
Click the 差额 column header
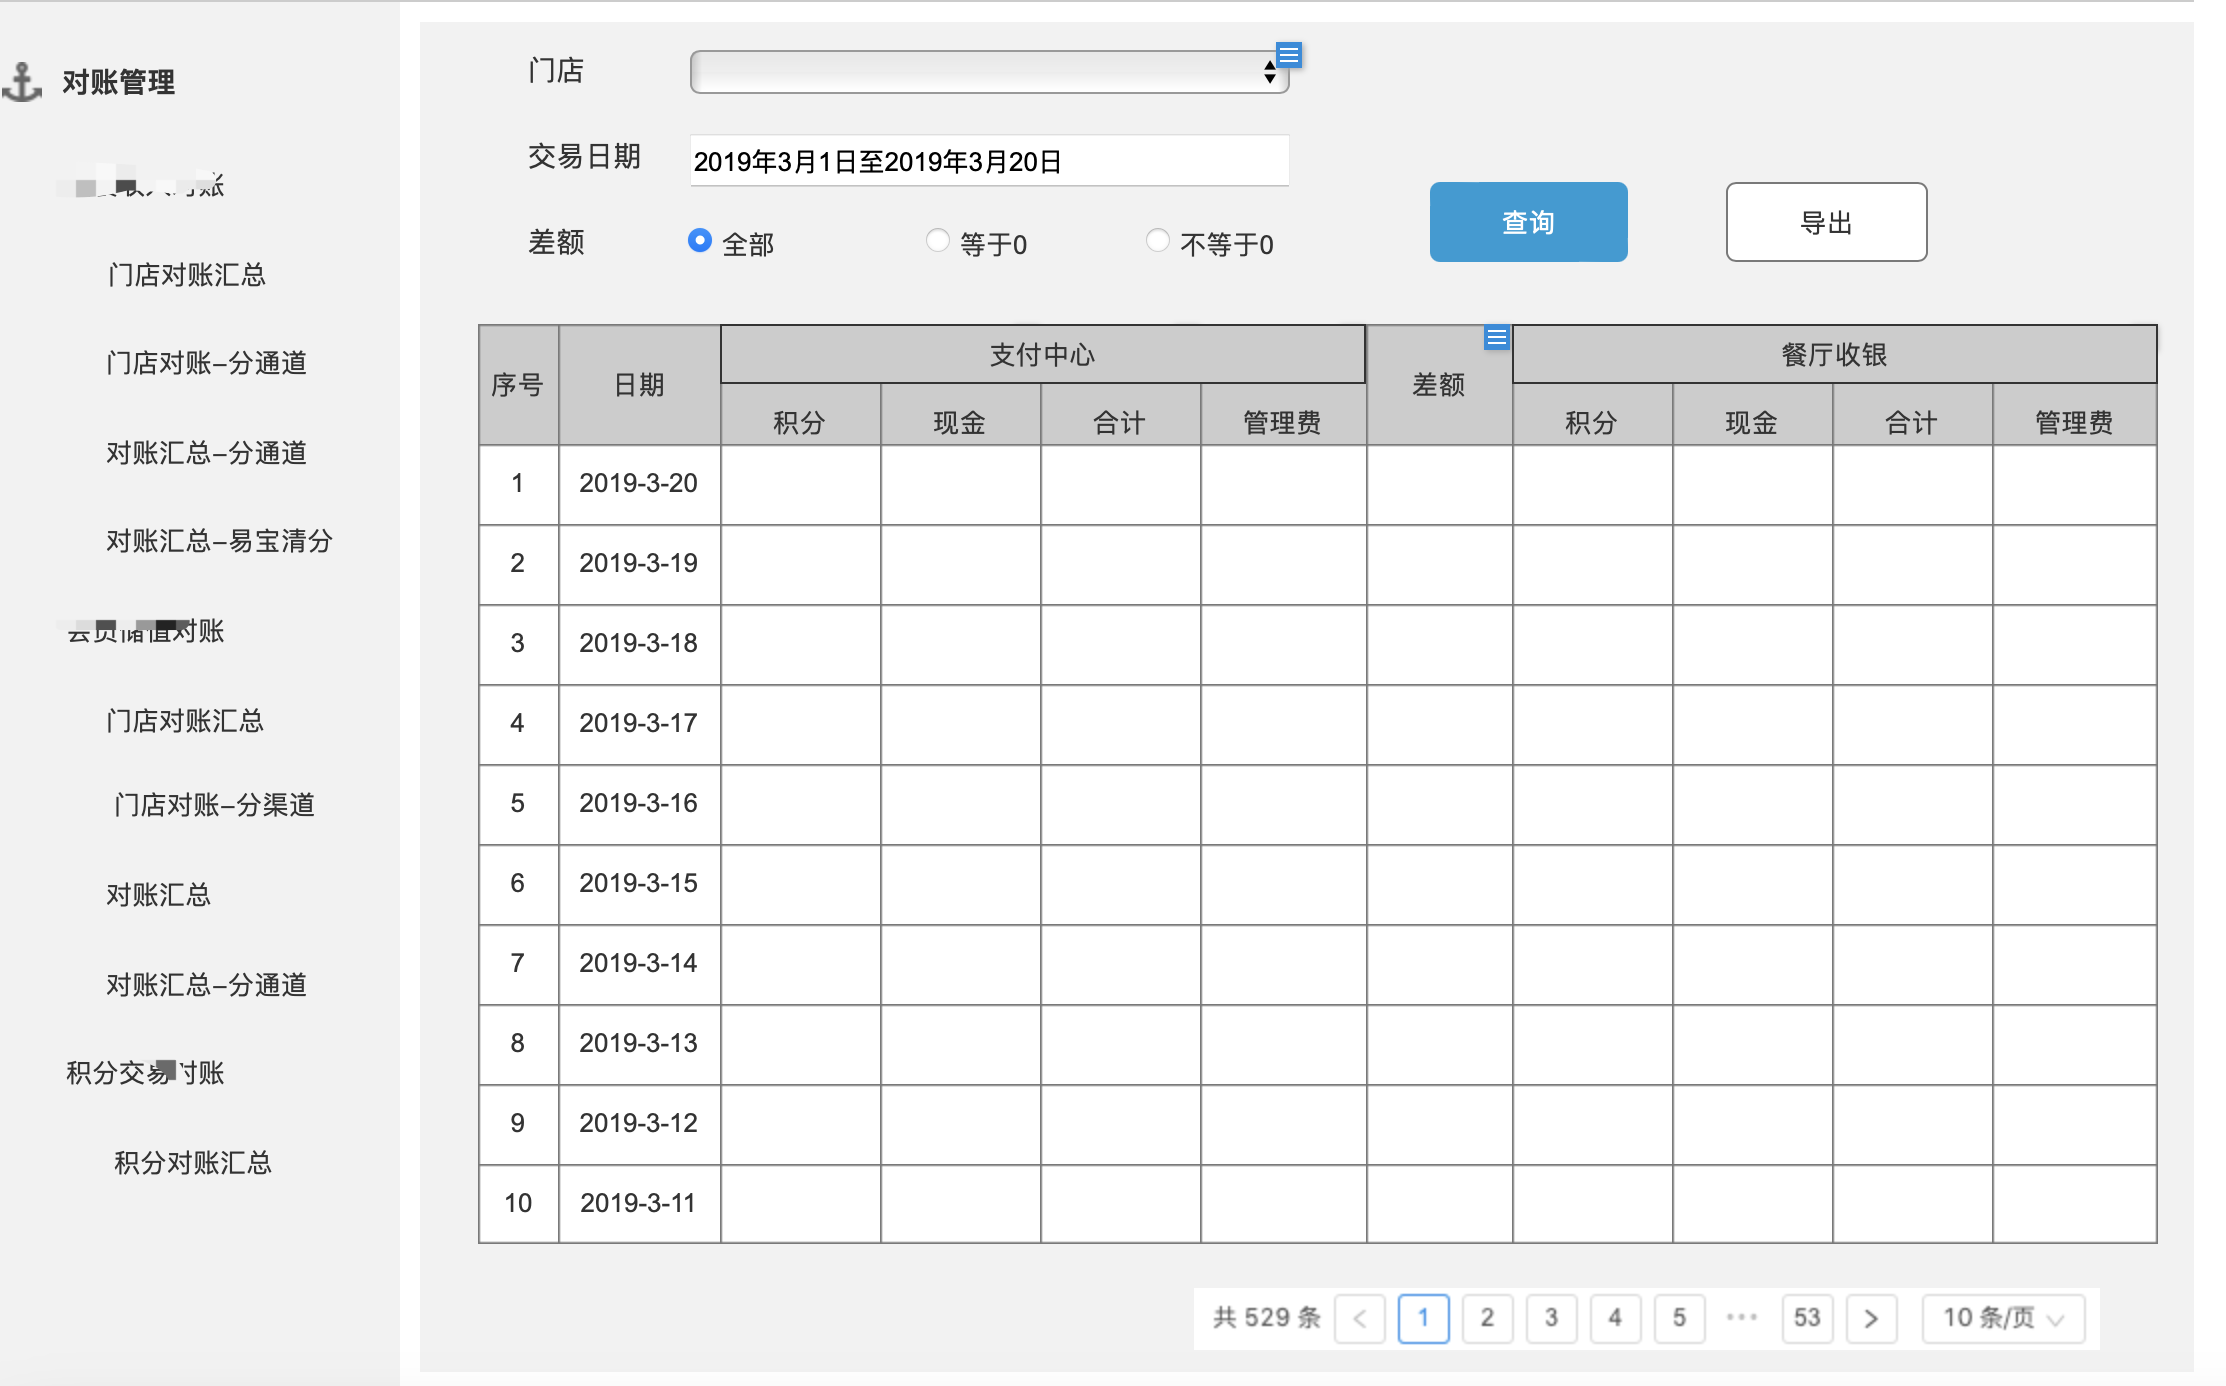(x=1439, y=385)
